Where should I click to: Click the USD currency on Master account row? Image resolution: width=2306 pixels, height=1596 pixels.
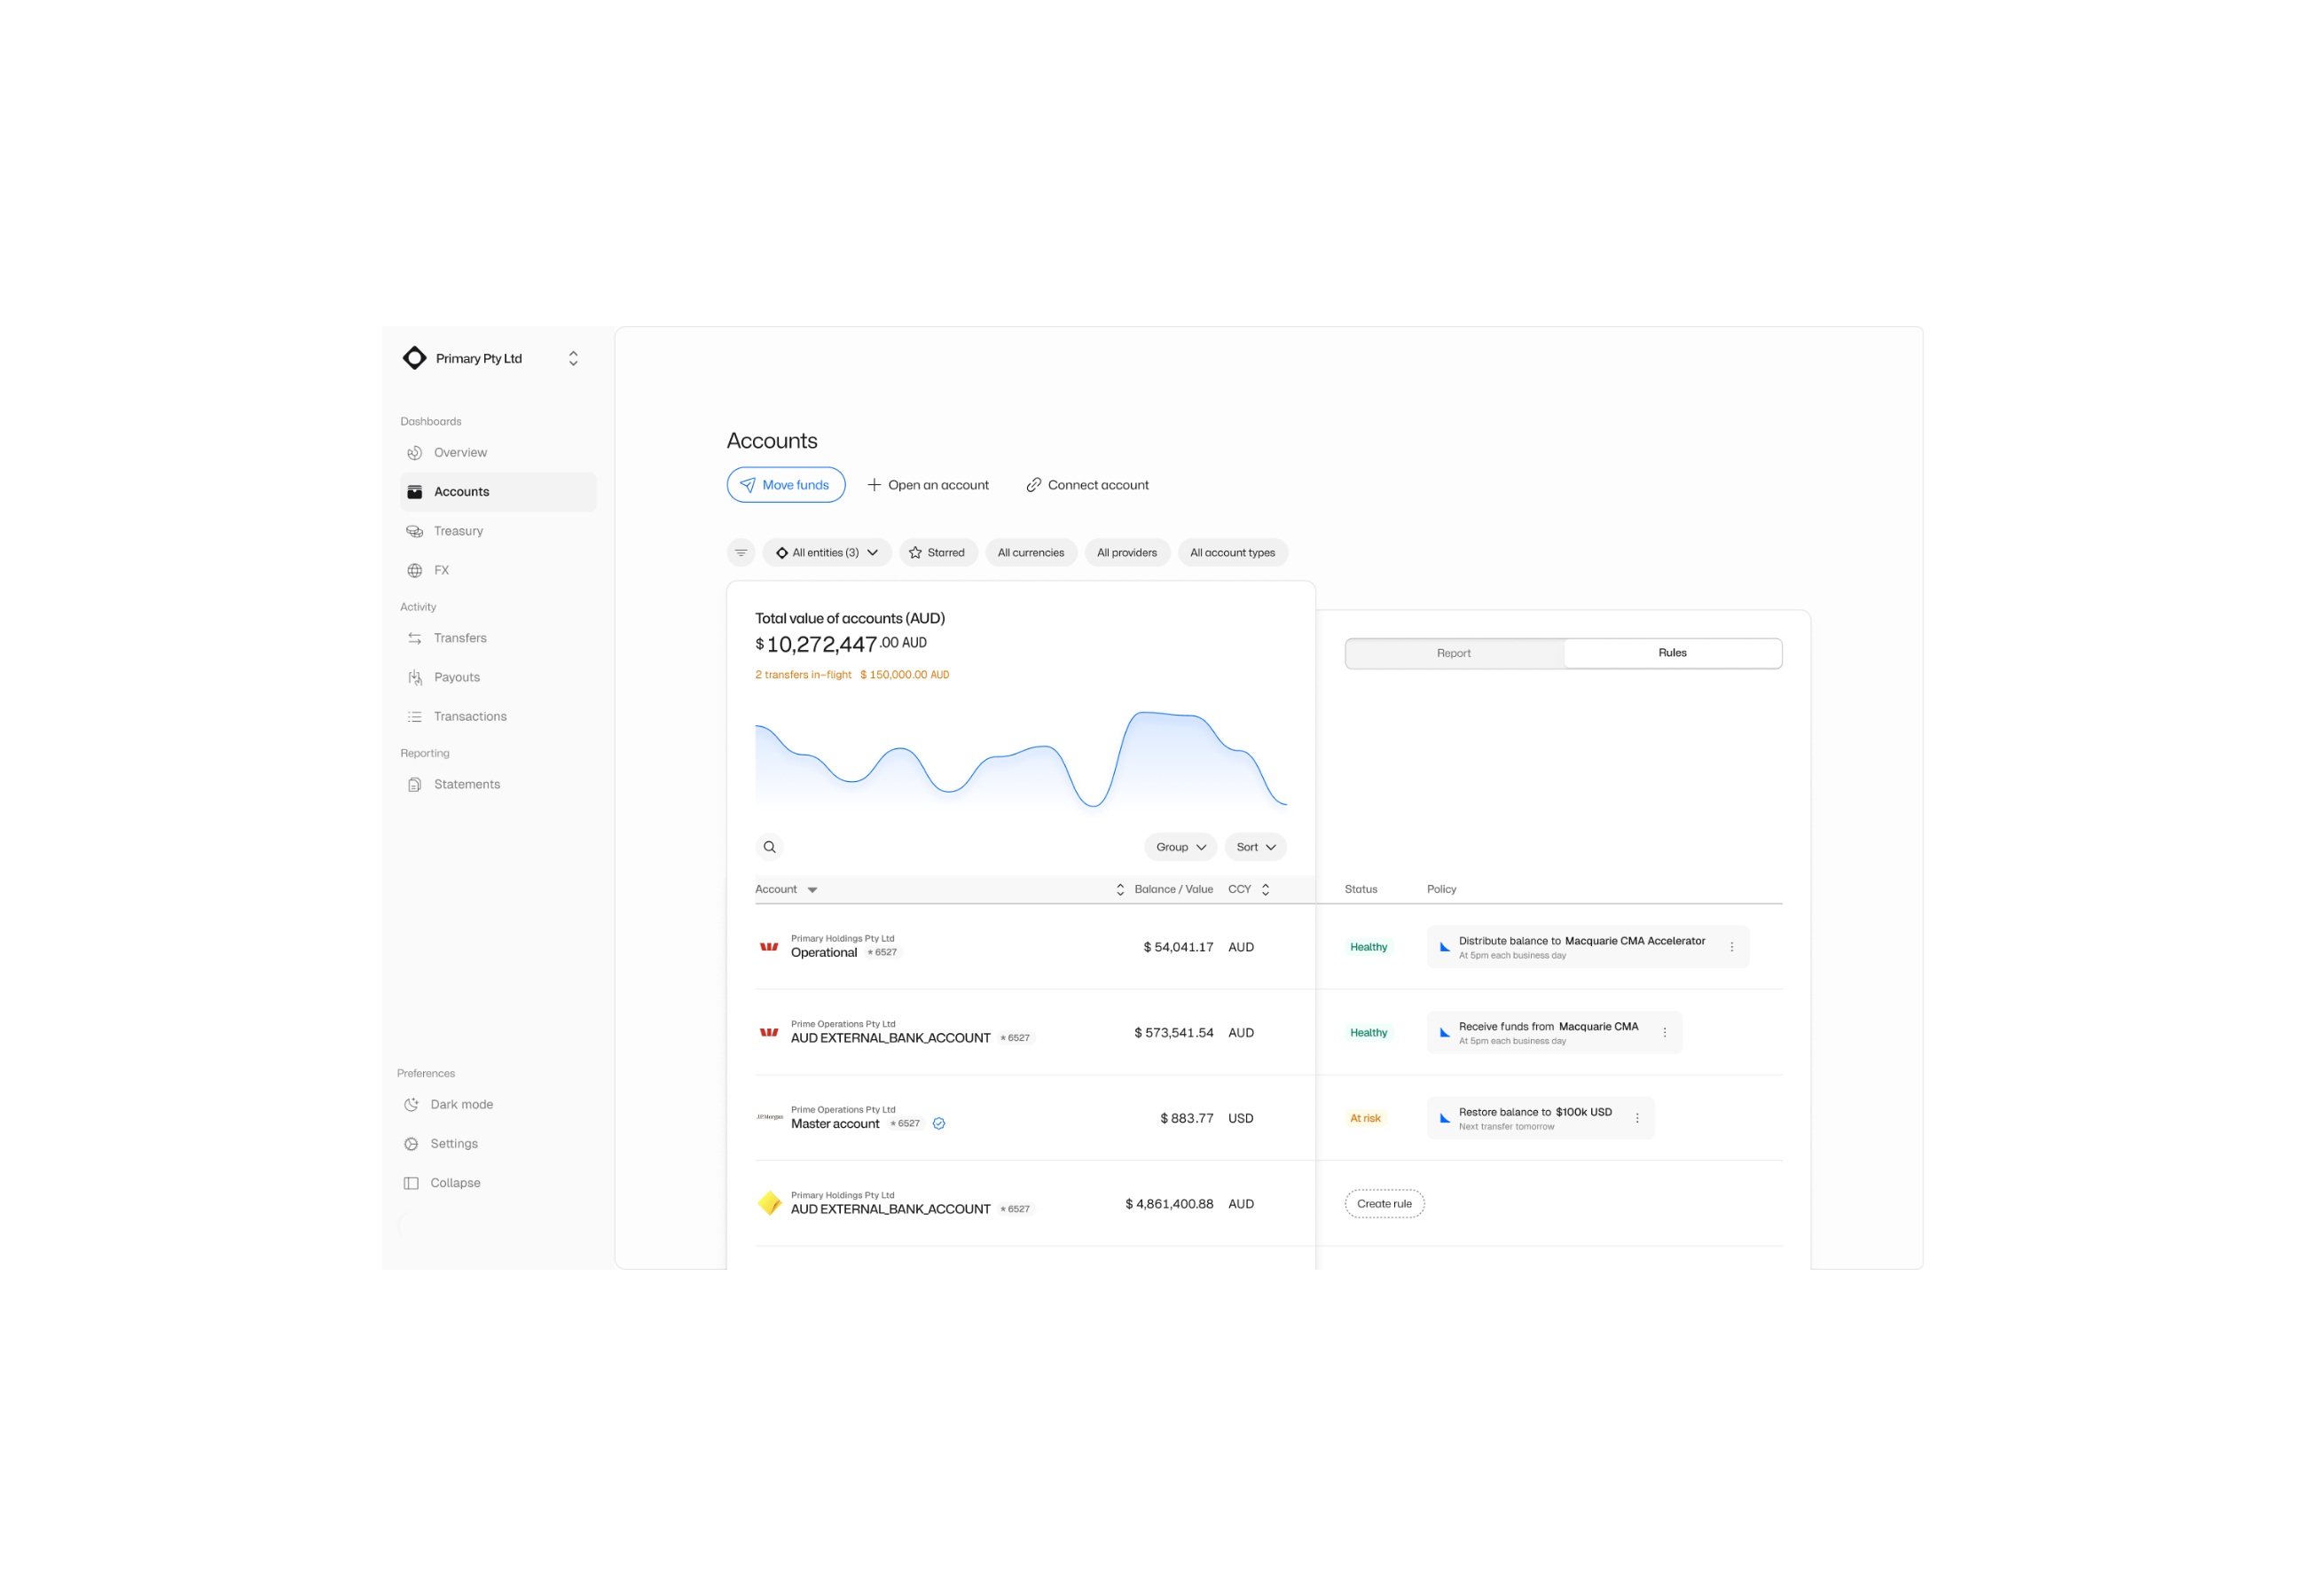[1240, 1118]
